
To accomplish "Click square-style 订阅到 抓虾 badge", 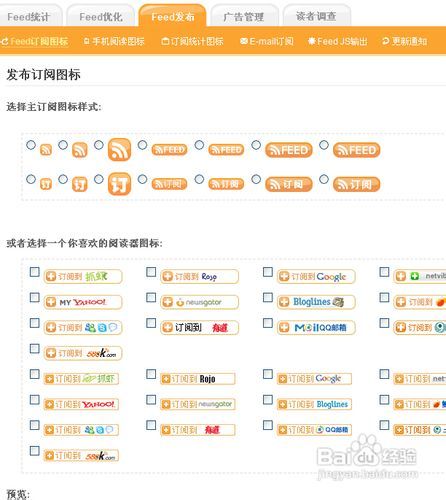I will [81, 379].
